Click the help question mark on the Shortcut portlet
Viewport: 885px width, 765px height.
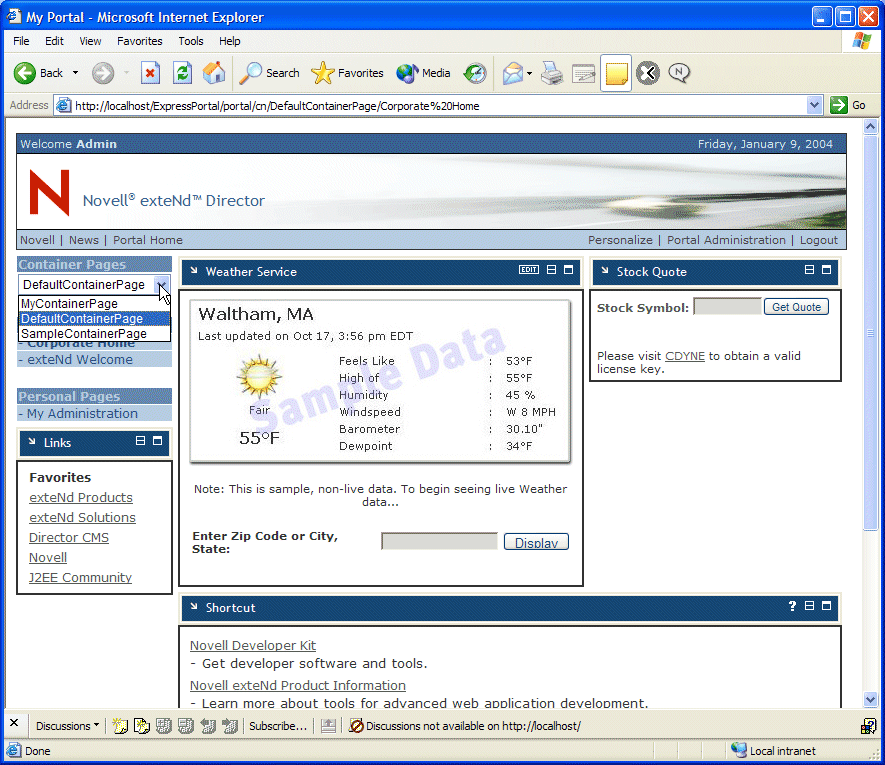click(x=792, y=607)
